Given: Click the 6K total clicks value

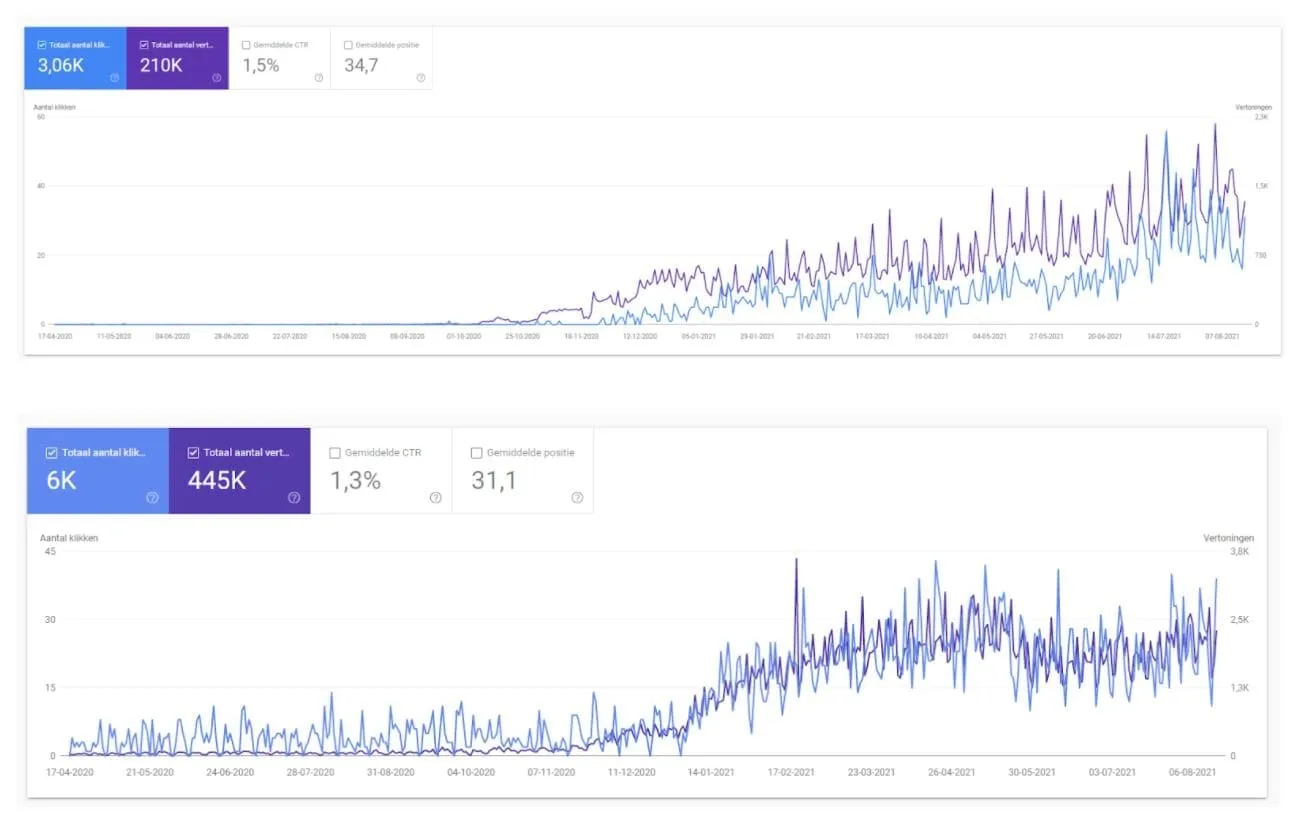Looking at the screenshot, I should (x=61, y=481).
